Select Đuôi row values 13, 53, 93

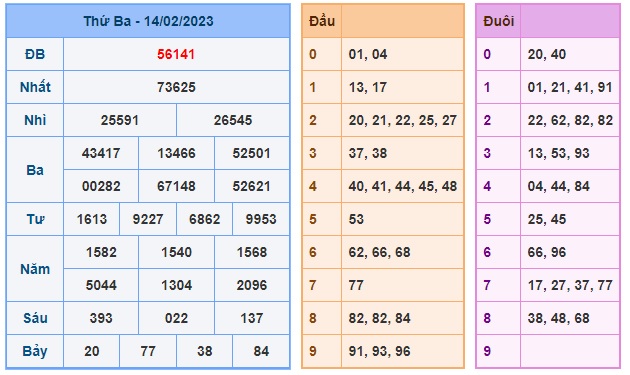(x=558, y=153)
